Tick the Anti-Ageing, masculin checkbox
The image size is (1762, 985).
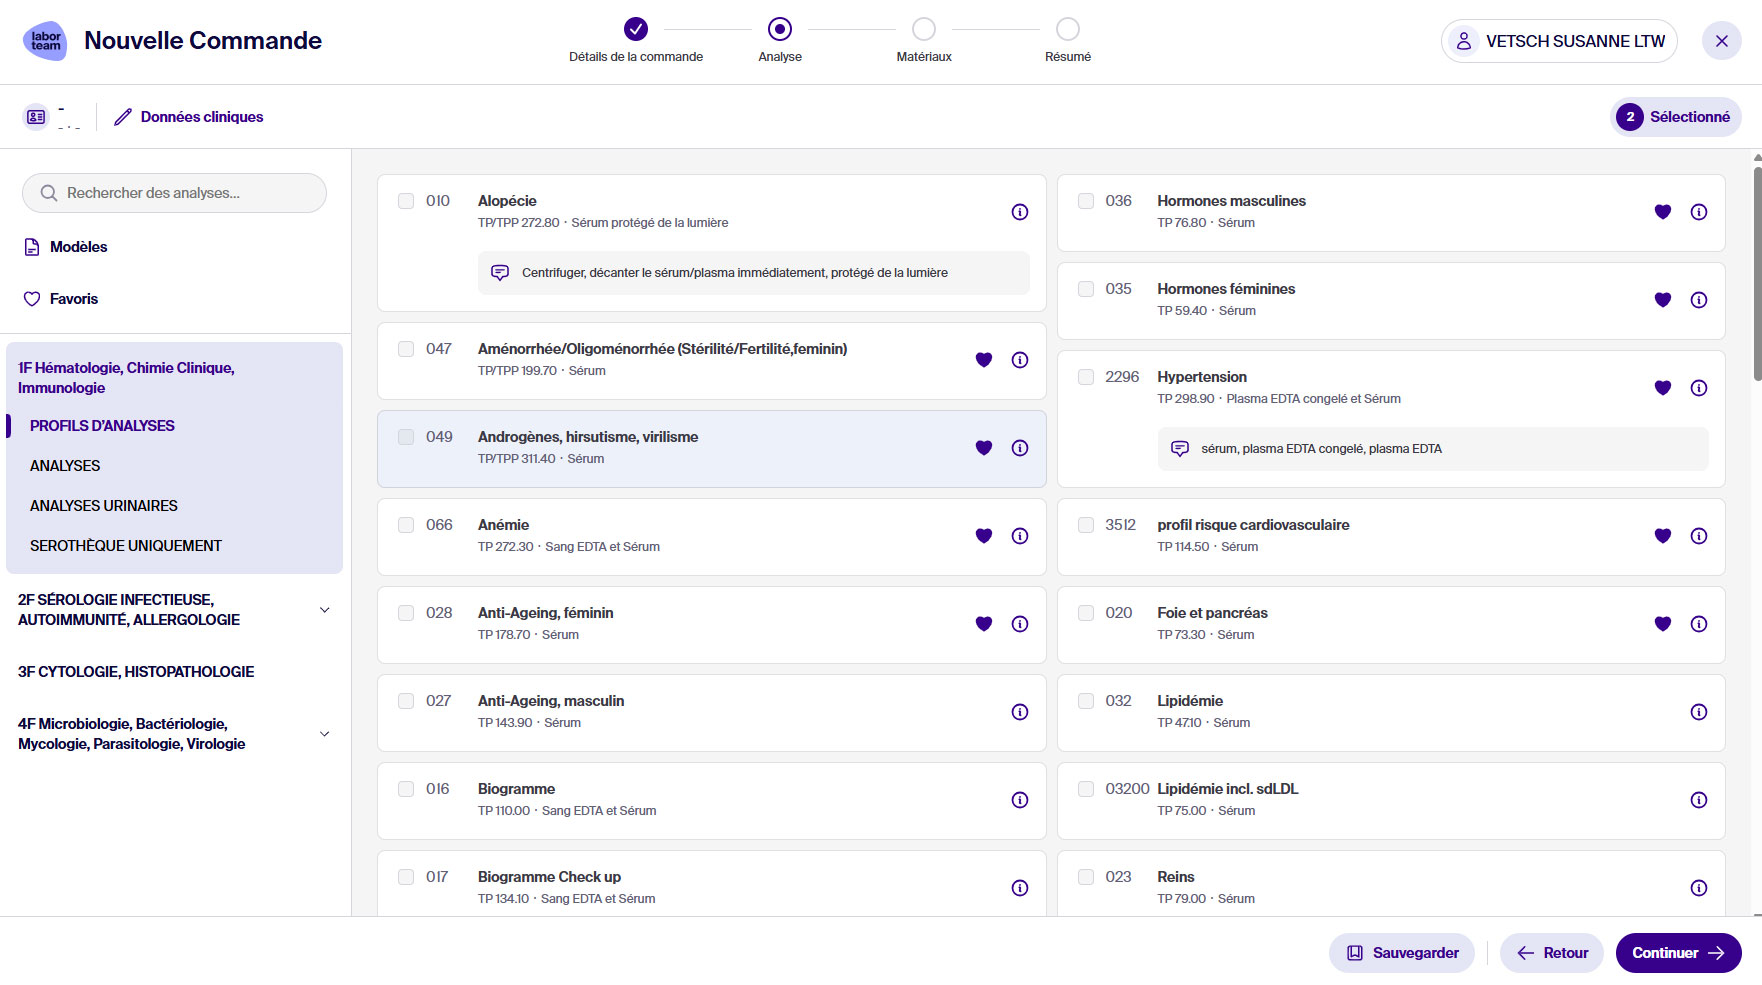click(x=406, y=701)
